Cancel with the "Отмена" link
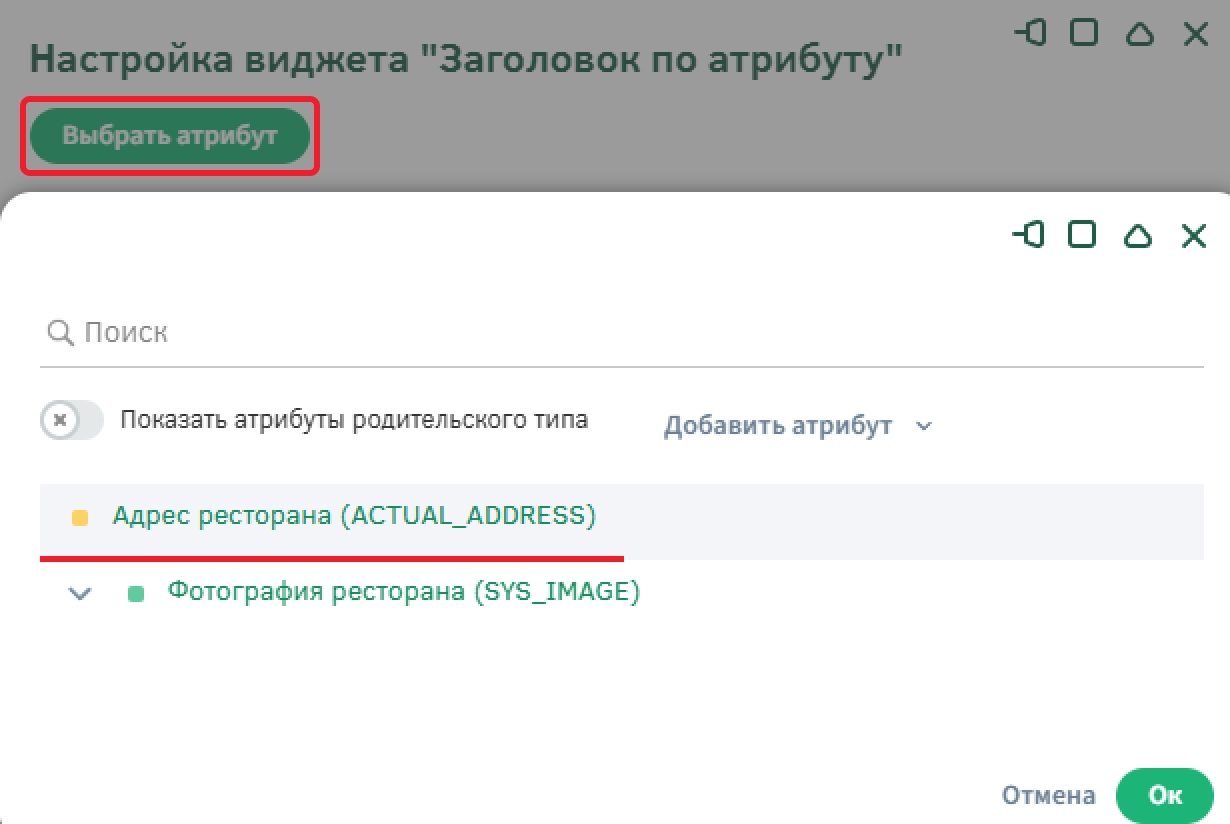The image size is (1230, 824). [1048, 796]
